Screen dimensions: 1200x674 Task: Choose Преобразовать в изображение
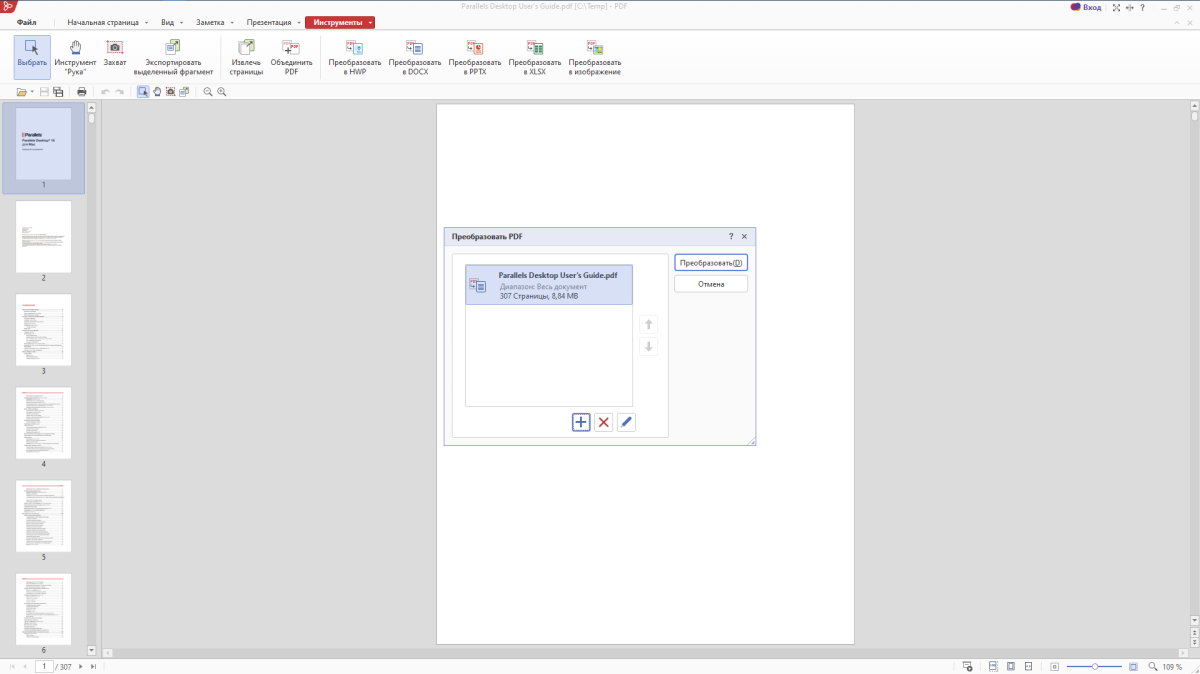pyautogui.click(x=595, y=57)
